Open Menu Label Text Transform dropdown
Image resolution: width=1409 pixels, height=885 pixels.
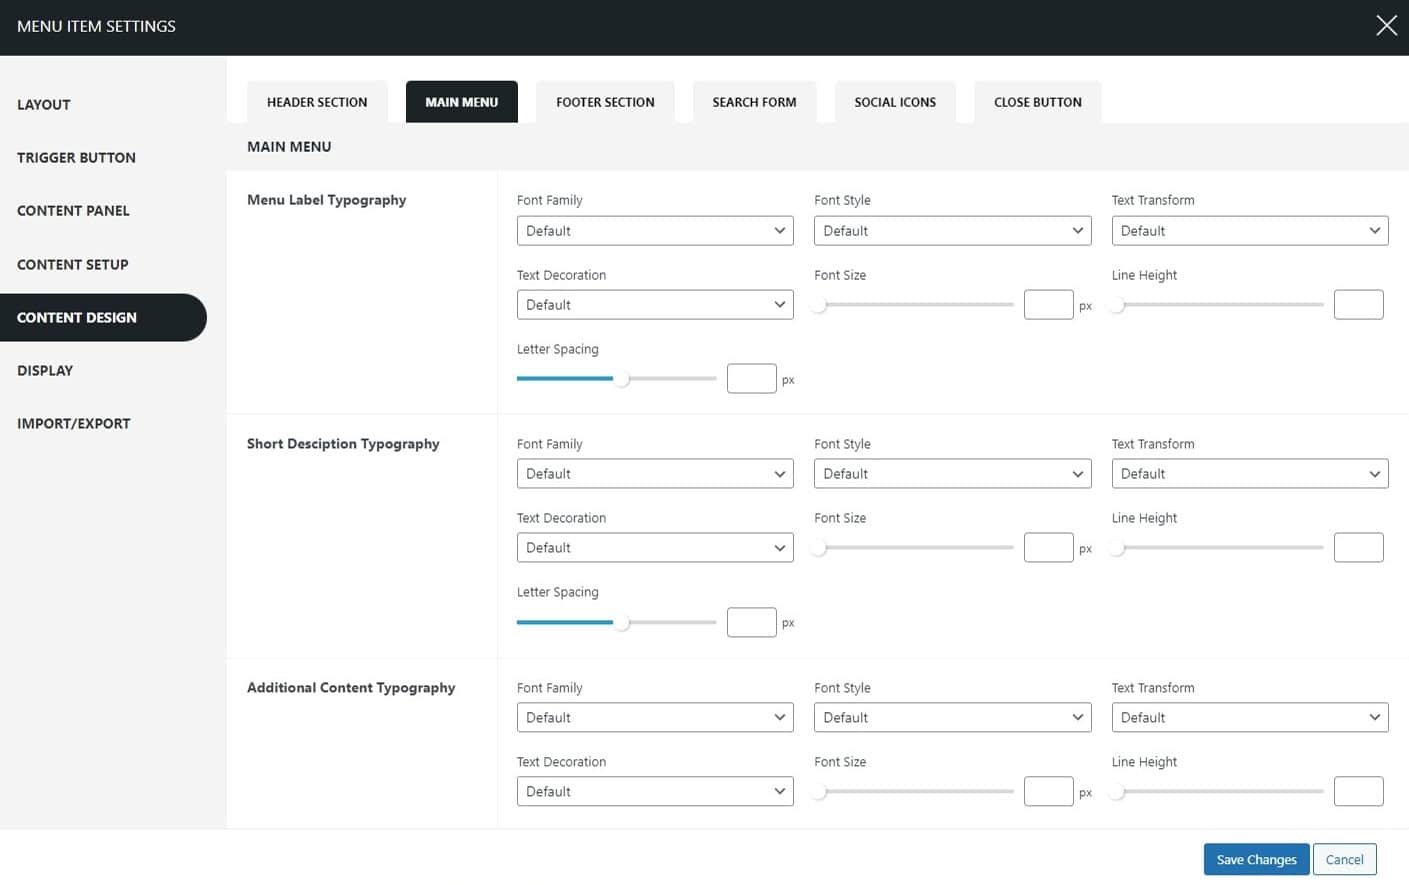(1250, 230)
